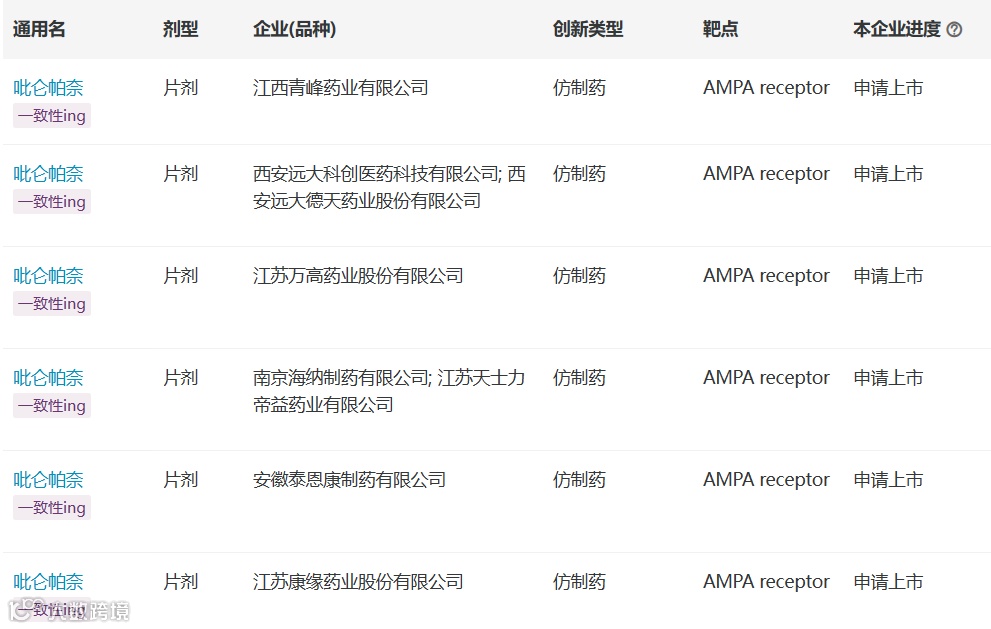Screen dimensions: 991x629
Task: Open 吡仑帕奈 link in 安徽泰恩康 row
Action: tap(48, 480)
